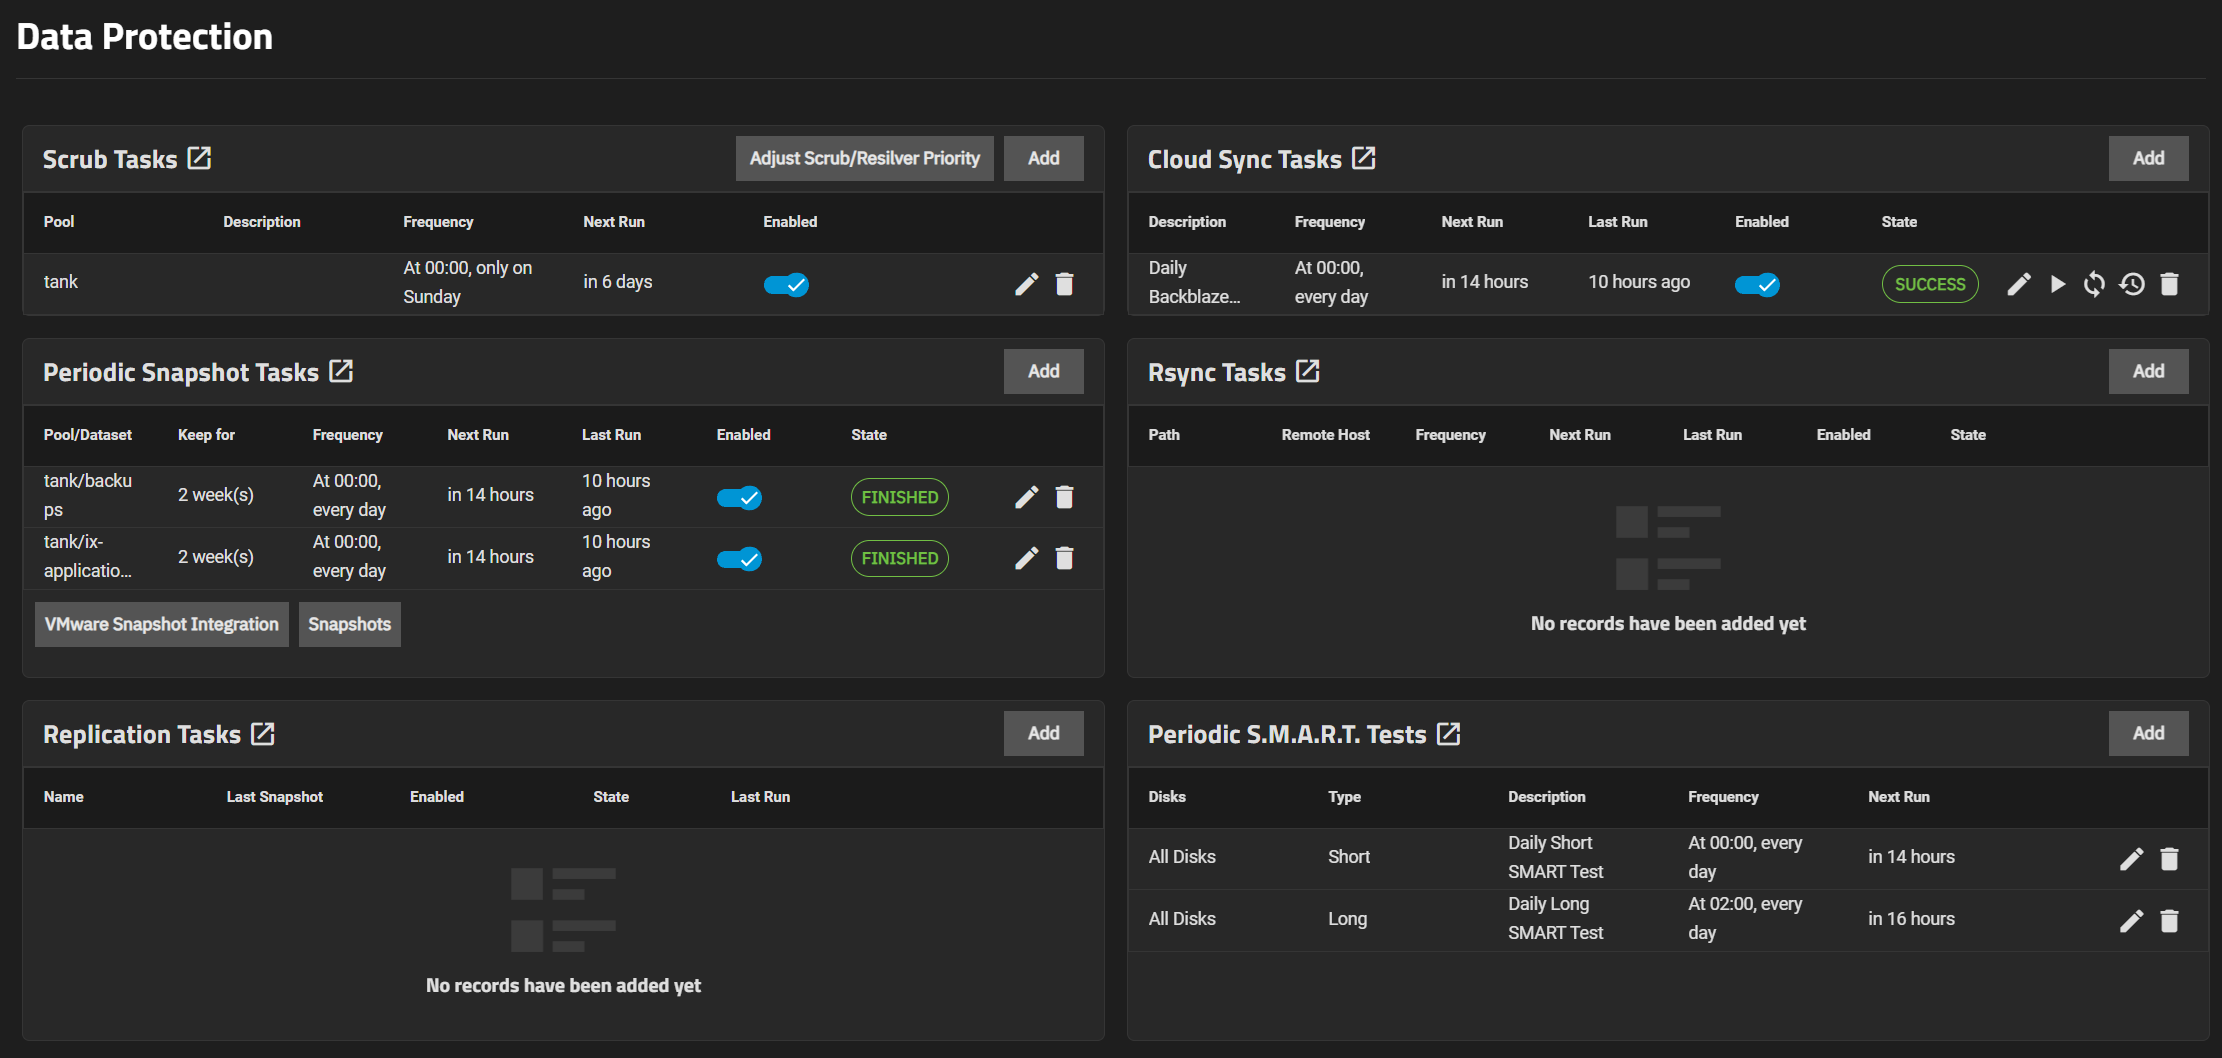Click the Periodic Snapshot Tasks heading
The image size is (2222, 1058).
click(x=181, y=372)
